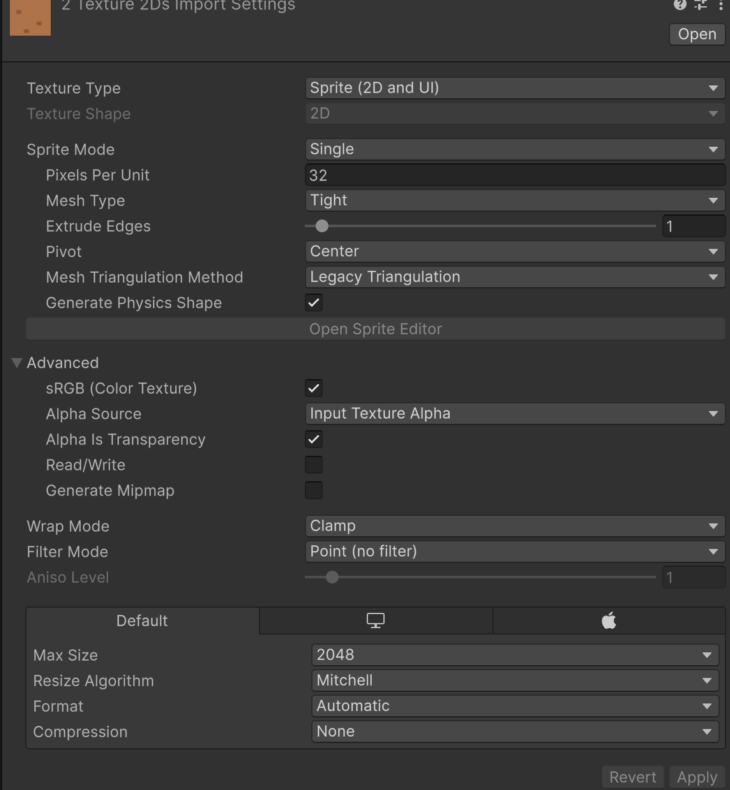Click the 'Extrude Edges' label
This screenshot has width=730, height=790.
point(98,227)
